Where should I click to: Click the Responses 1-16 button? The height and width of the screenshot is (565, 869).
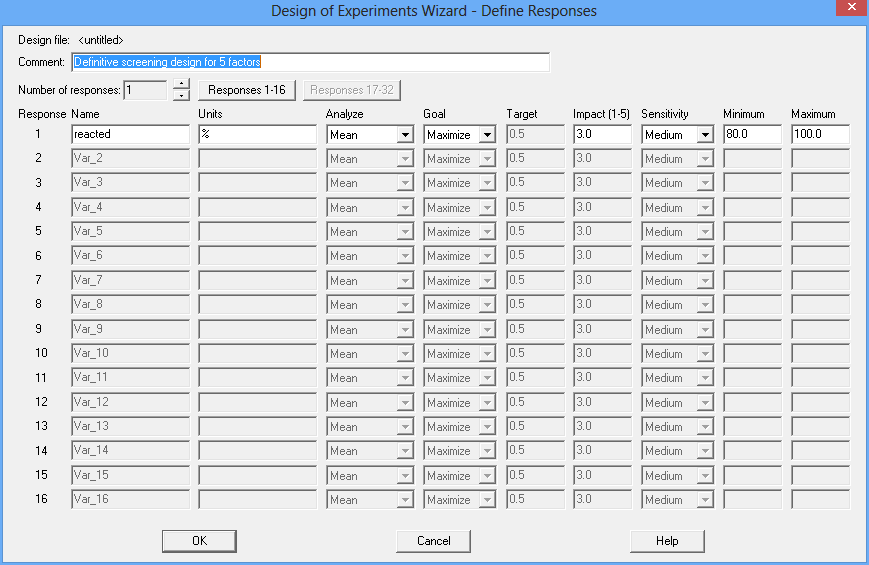246,90
